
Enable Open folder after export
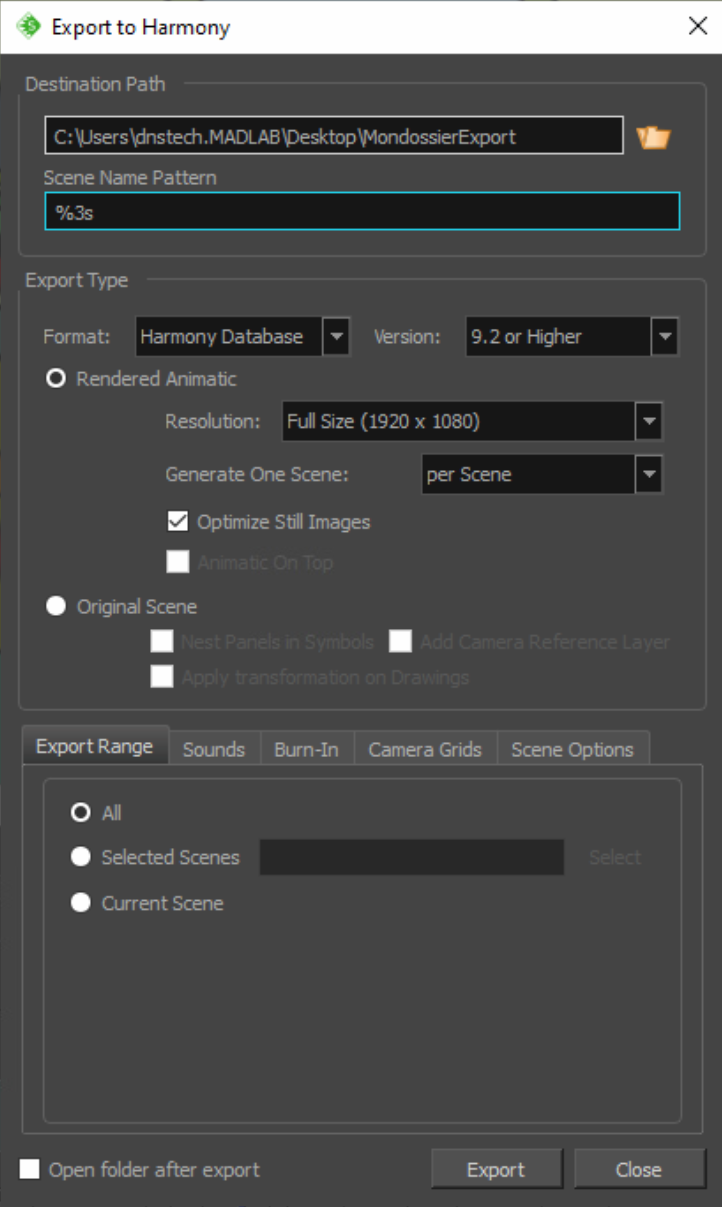click(30, 1169)
